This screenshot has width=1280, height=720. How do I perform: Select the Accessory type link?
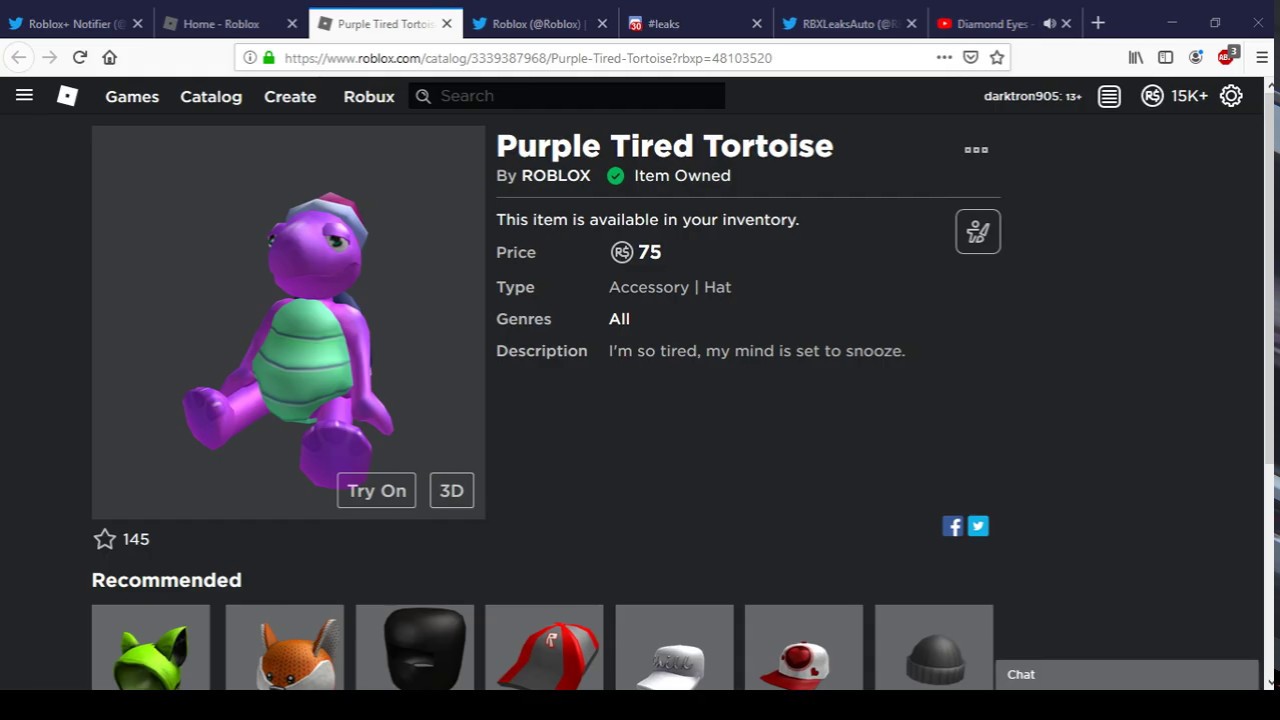coord(649,287)
